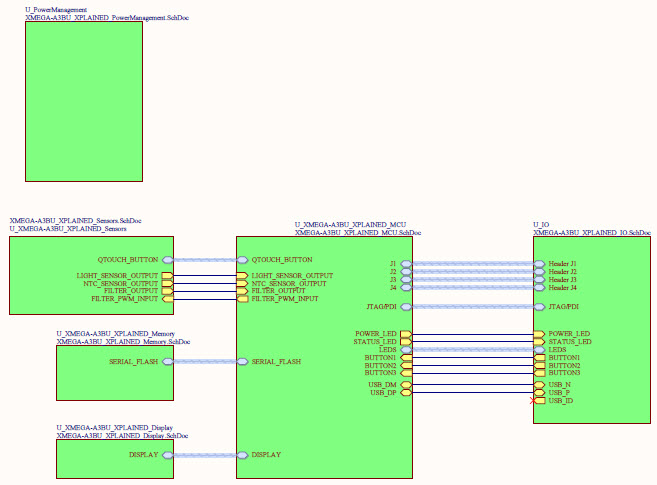
Task: Click the STATUS_LED port symbol on IO sheet
Action: [539, 342]
